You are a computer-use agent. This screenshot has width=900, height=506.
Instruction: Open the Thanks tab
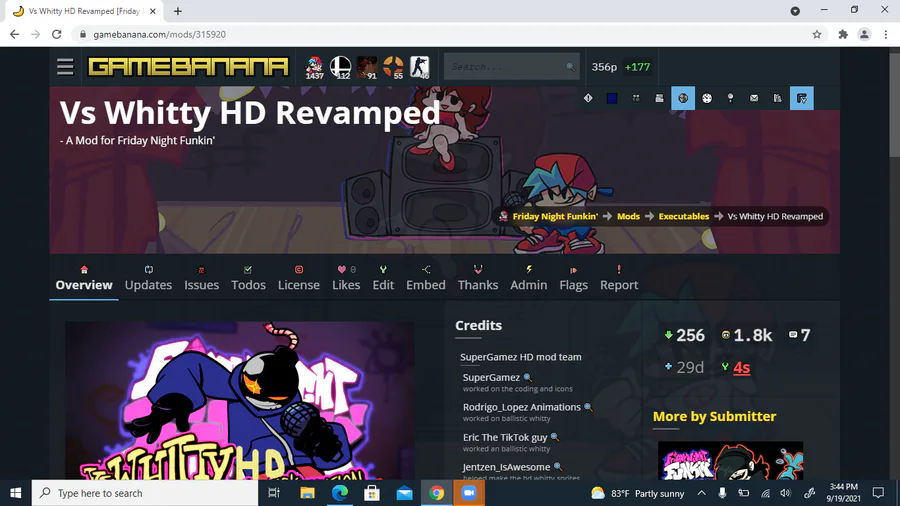pyautogui.click(x=478, y=278)
